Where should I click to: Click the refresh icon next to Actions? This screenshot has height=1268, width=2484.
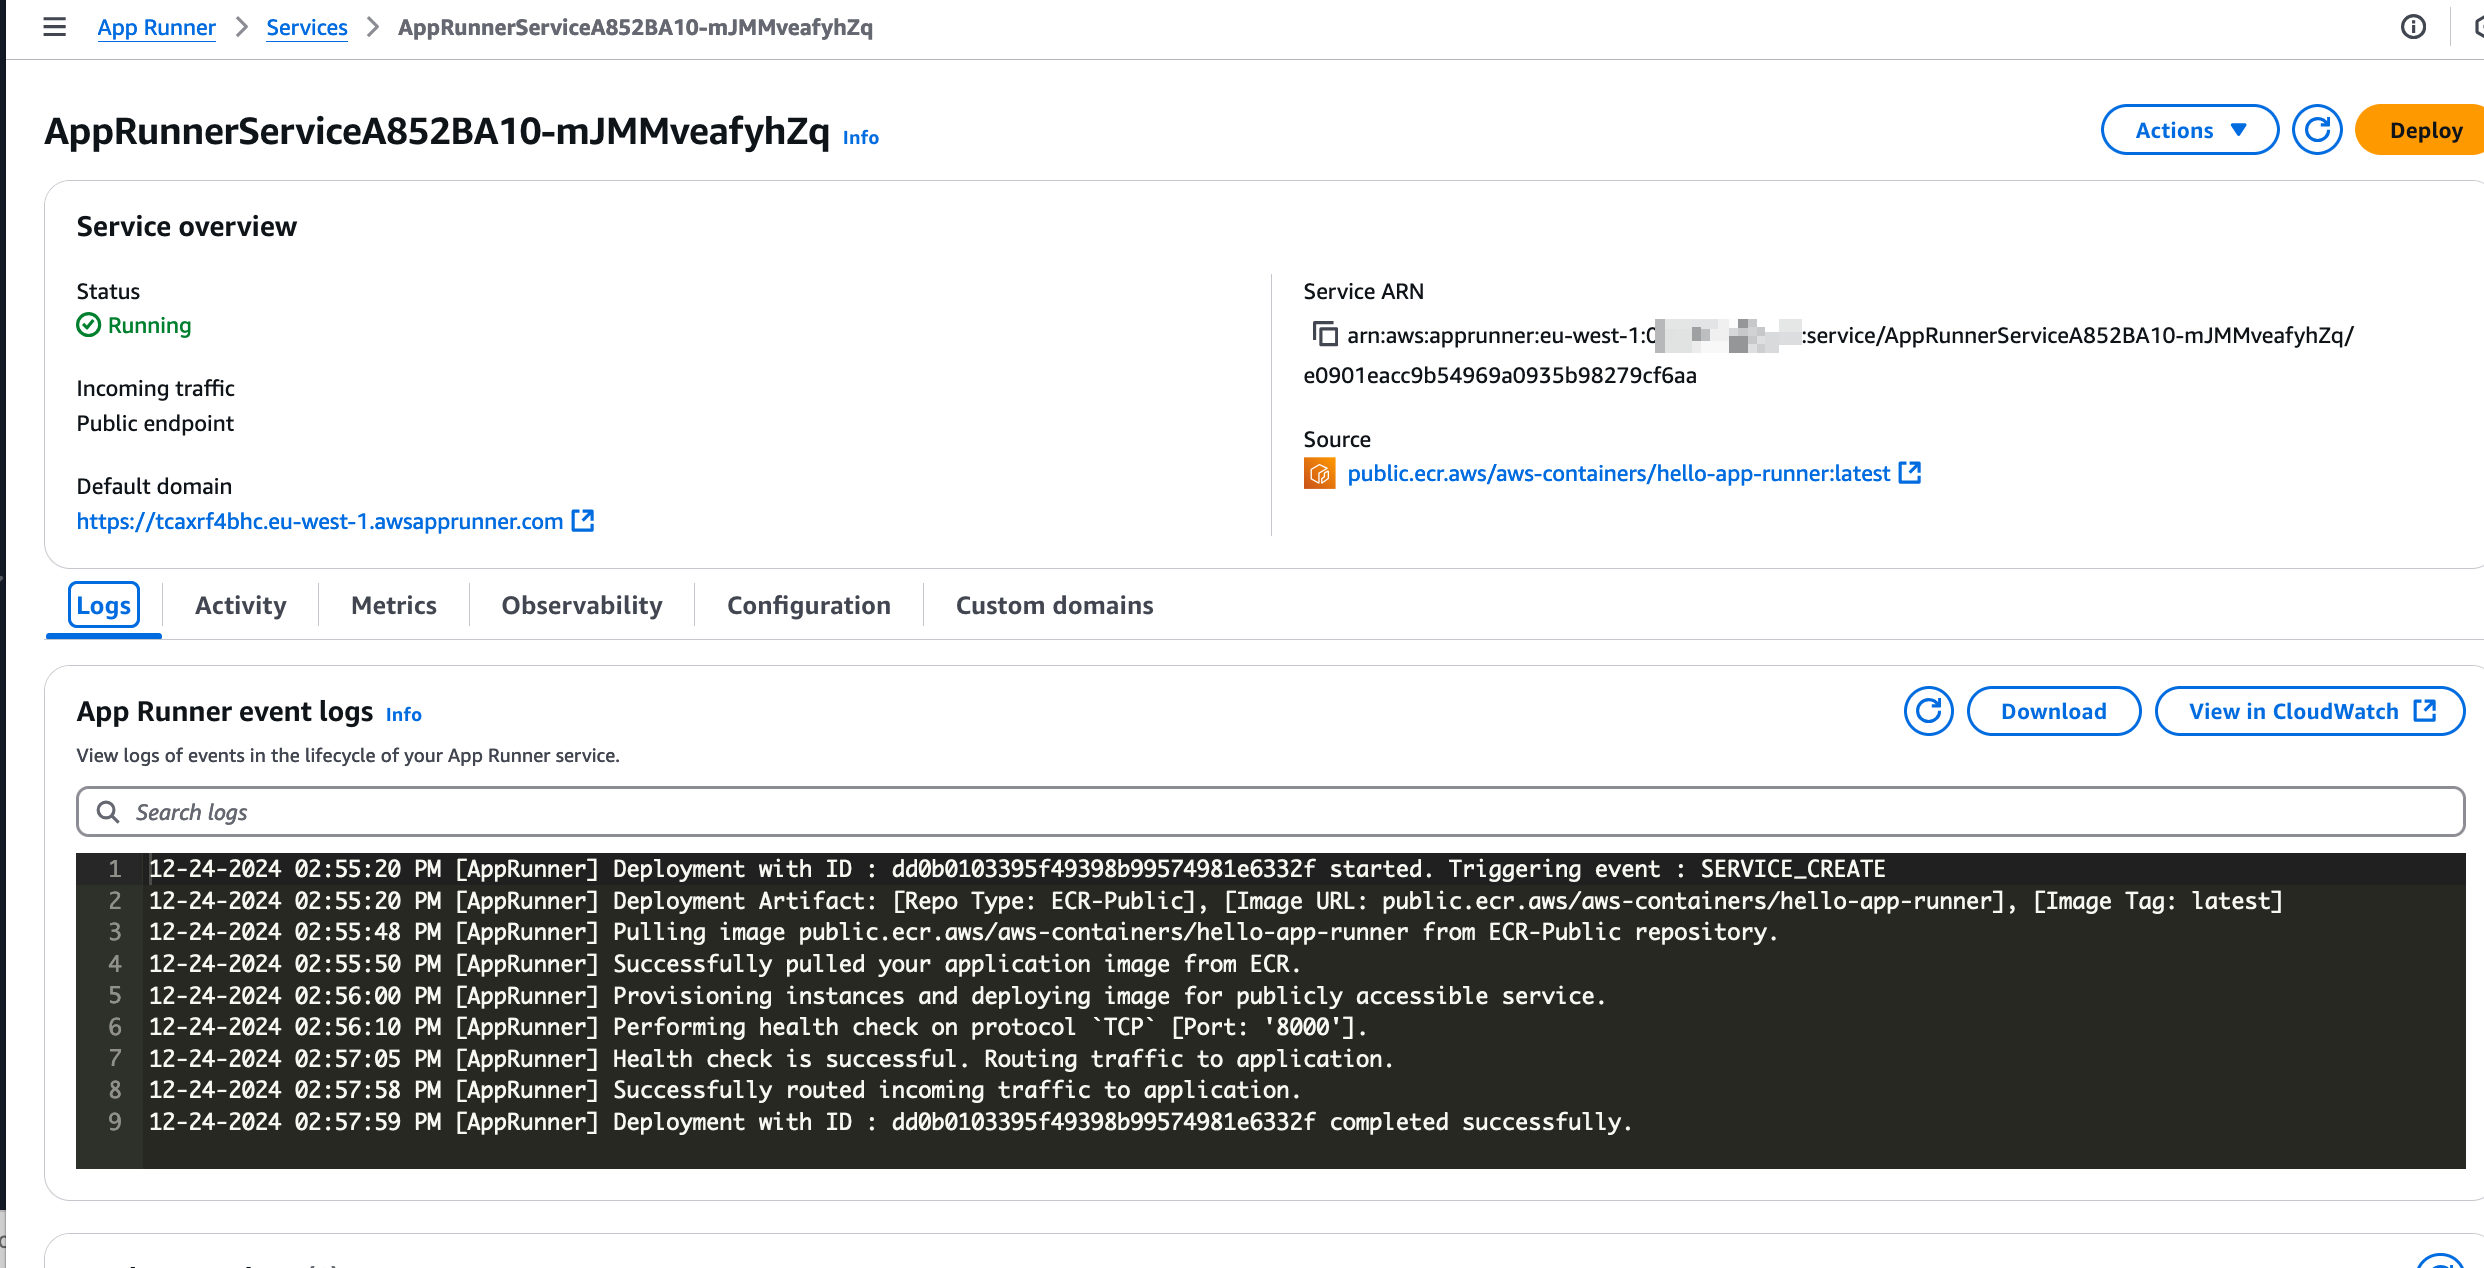click(x=2316, y=130)
